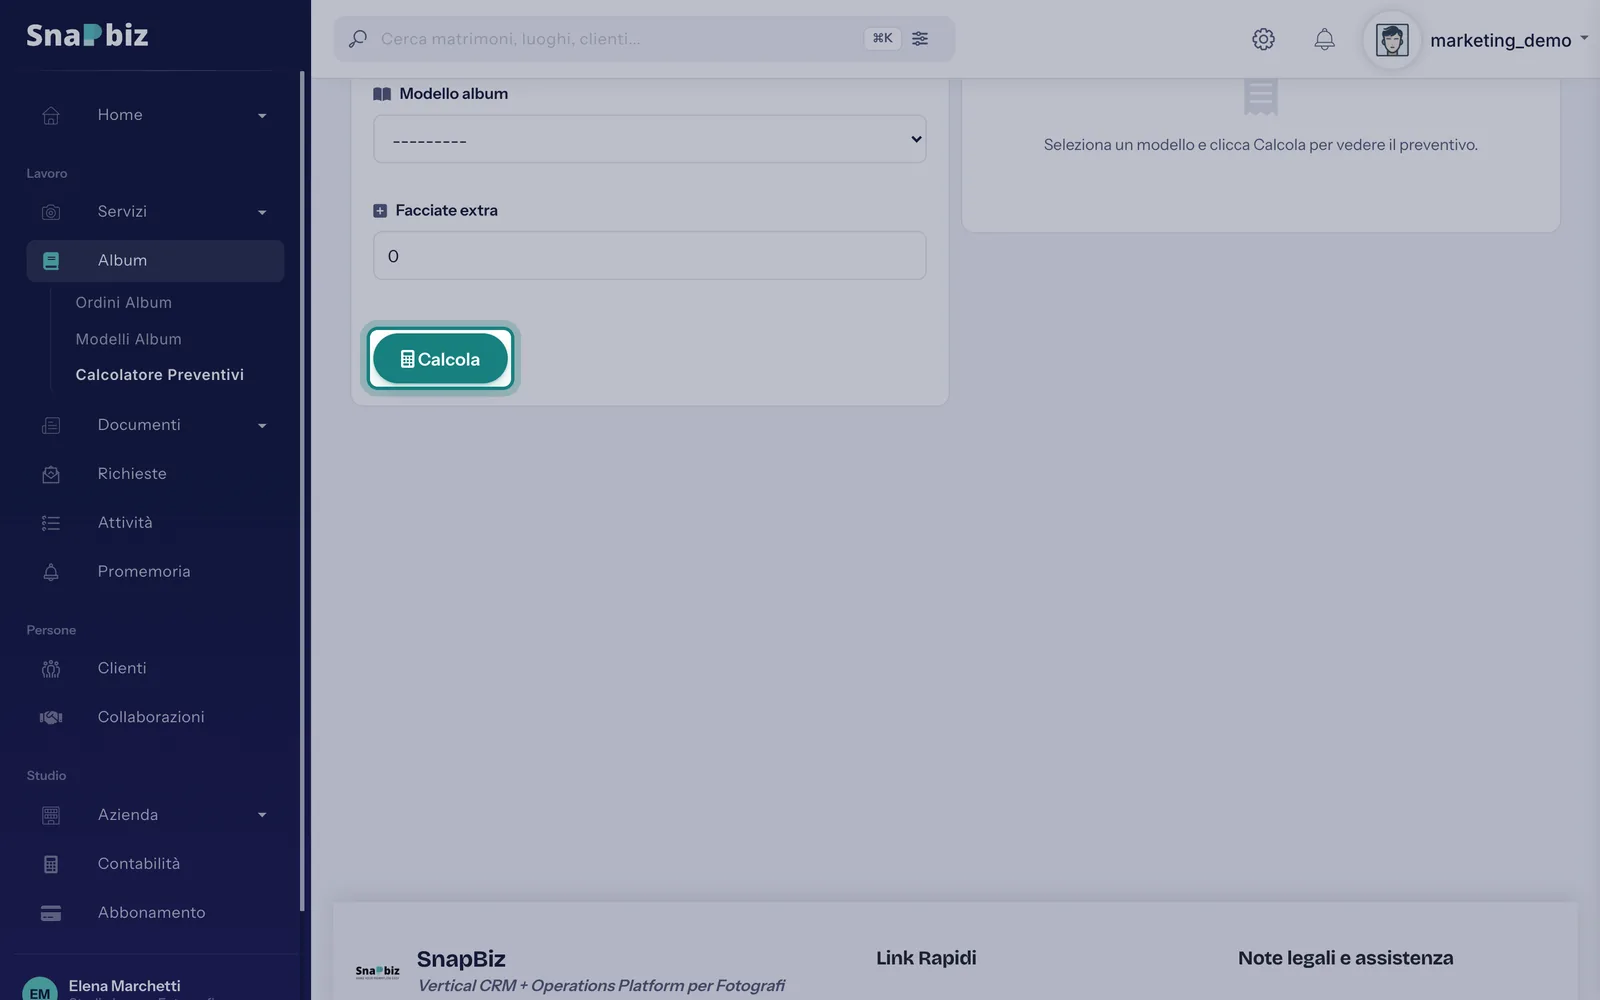
Task: Click the Clienti people icon
Action: (x=51, y=669)
